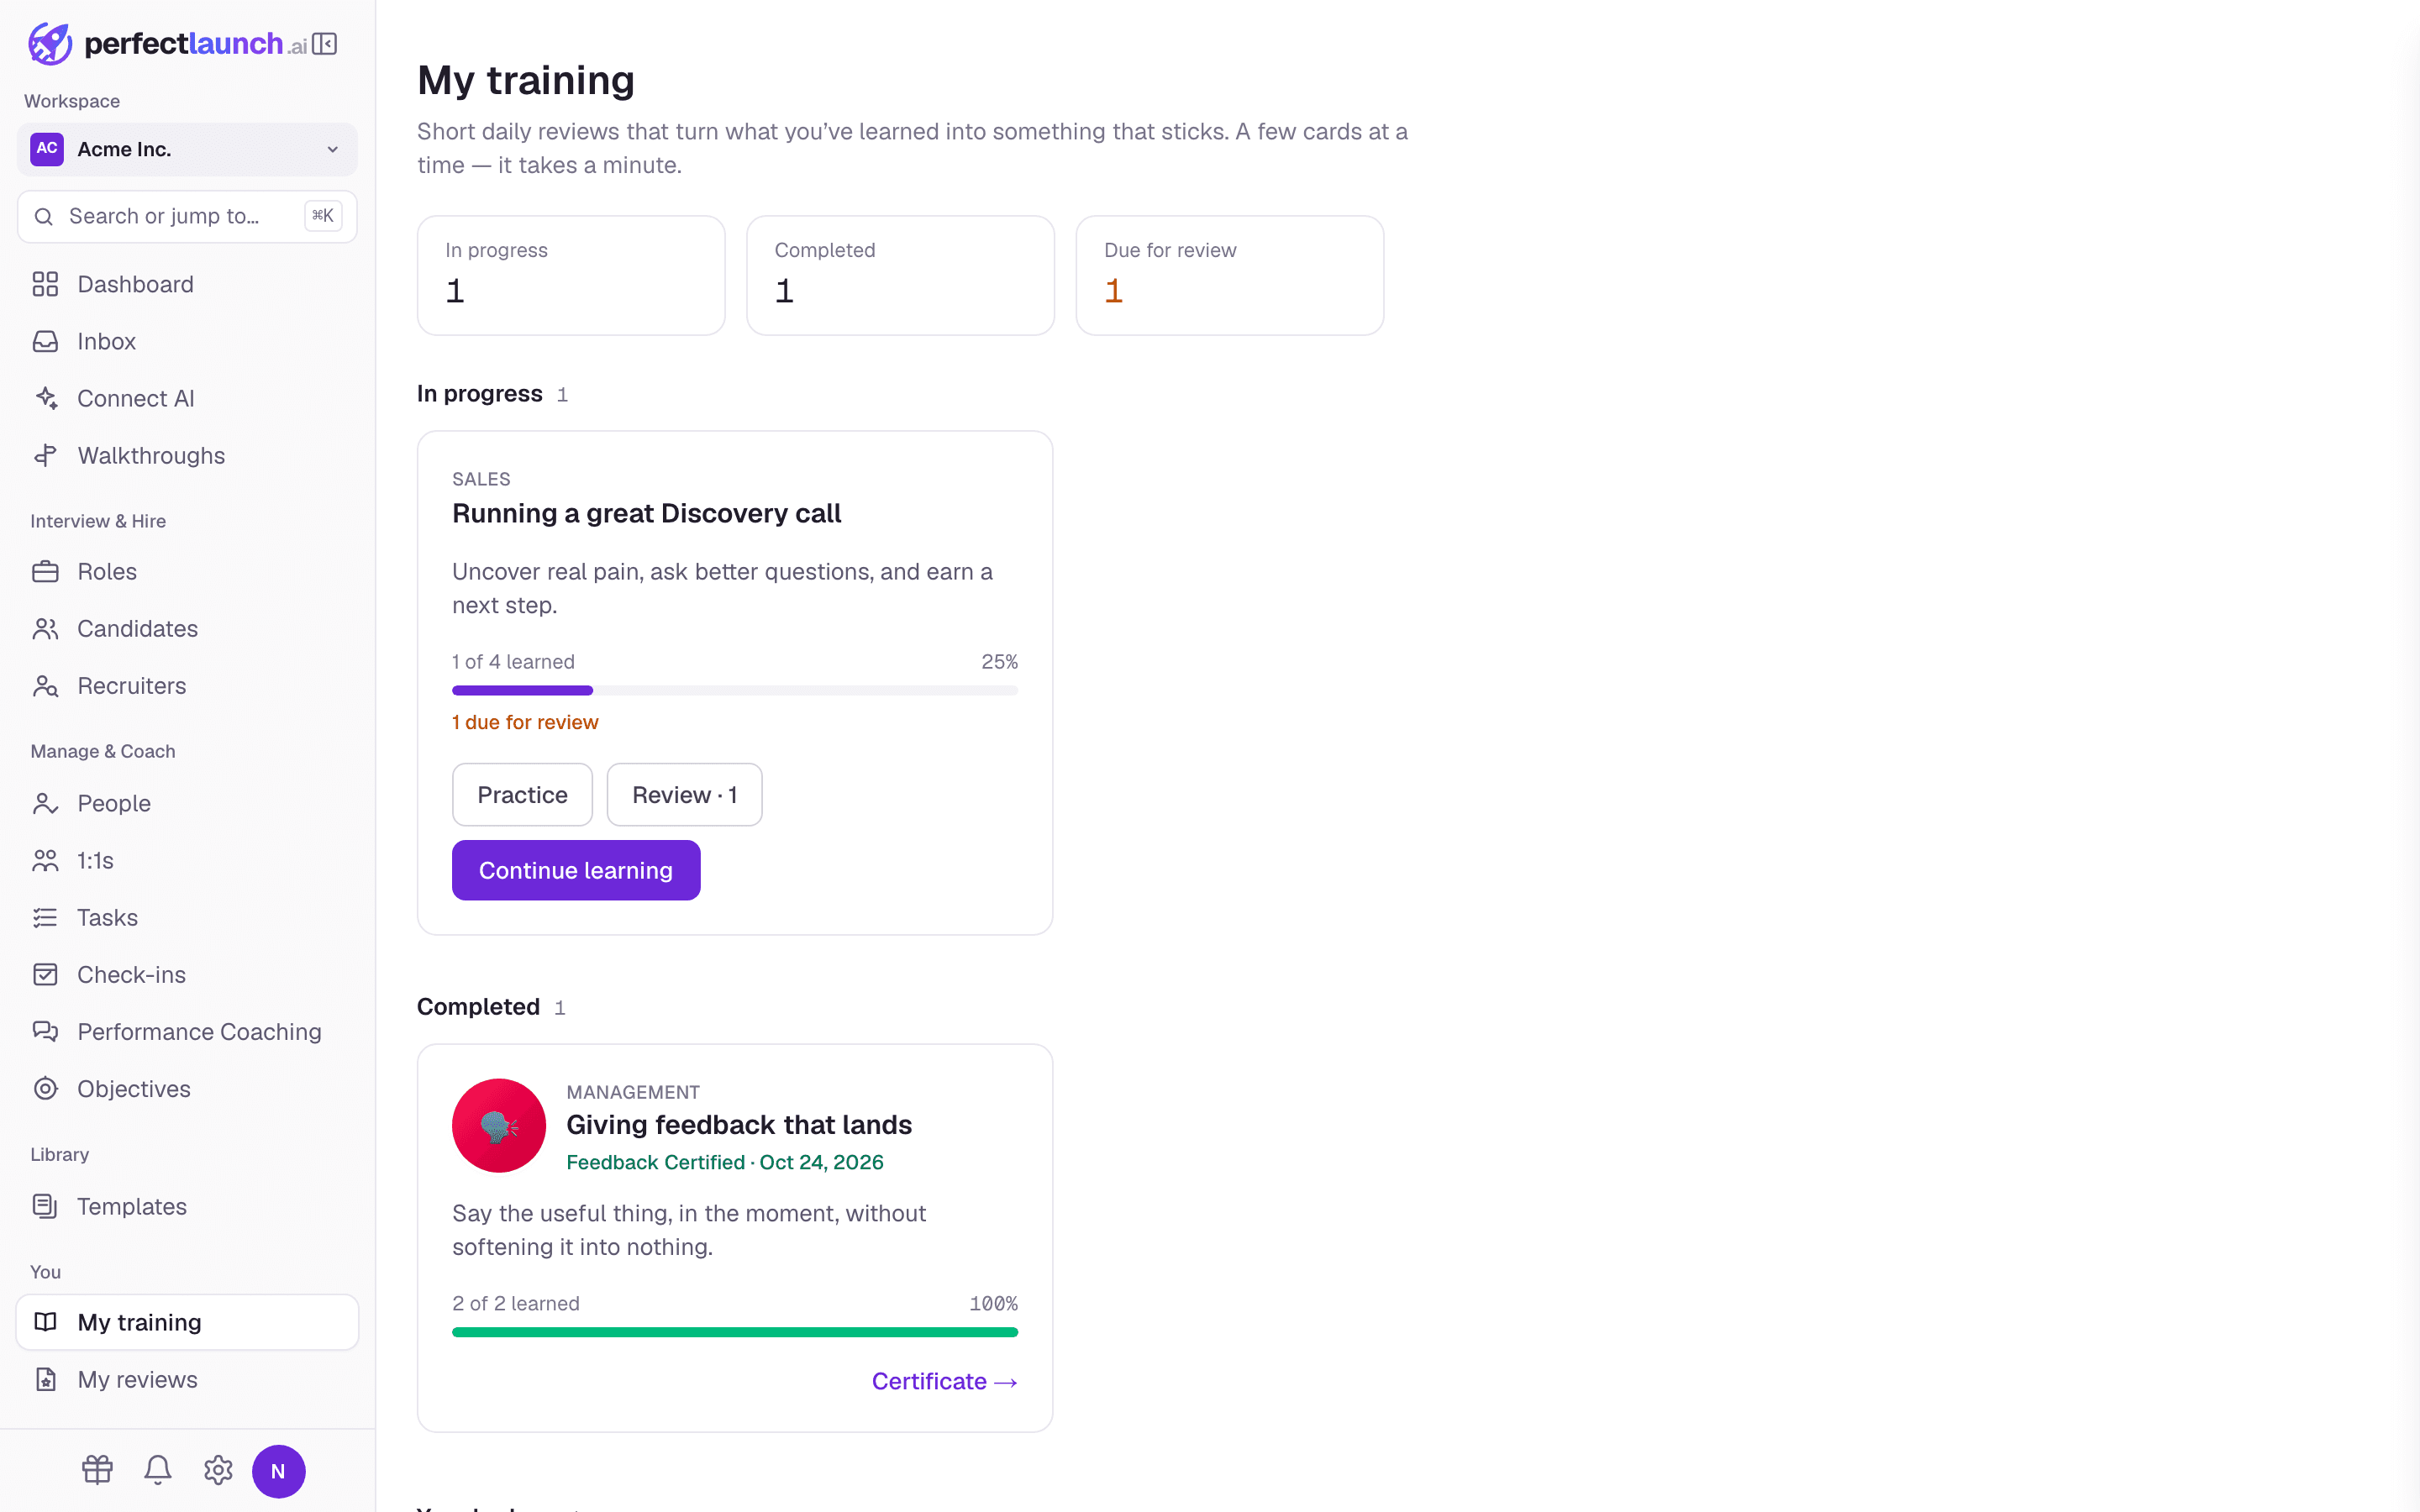Click the ⌘K shortcut badge
This screenshot has height=1512, width=2420.
pyautogui.click(x=323, y=216)
